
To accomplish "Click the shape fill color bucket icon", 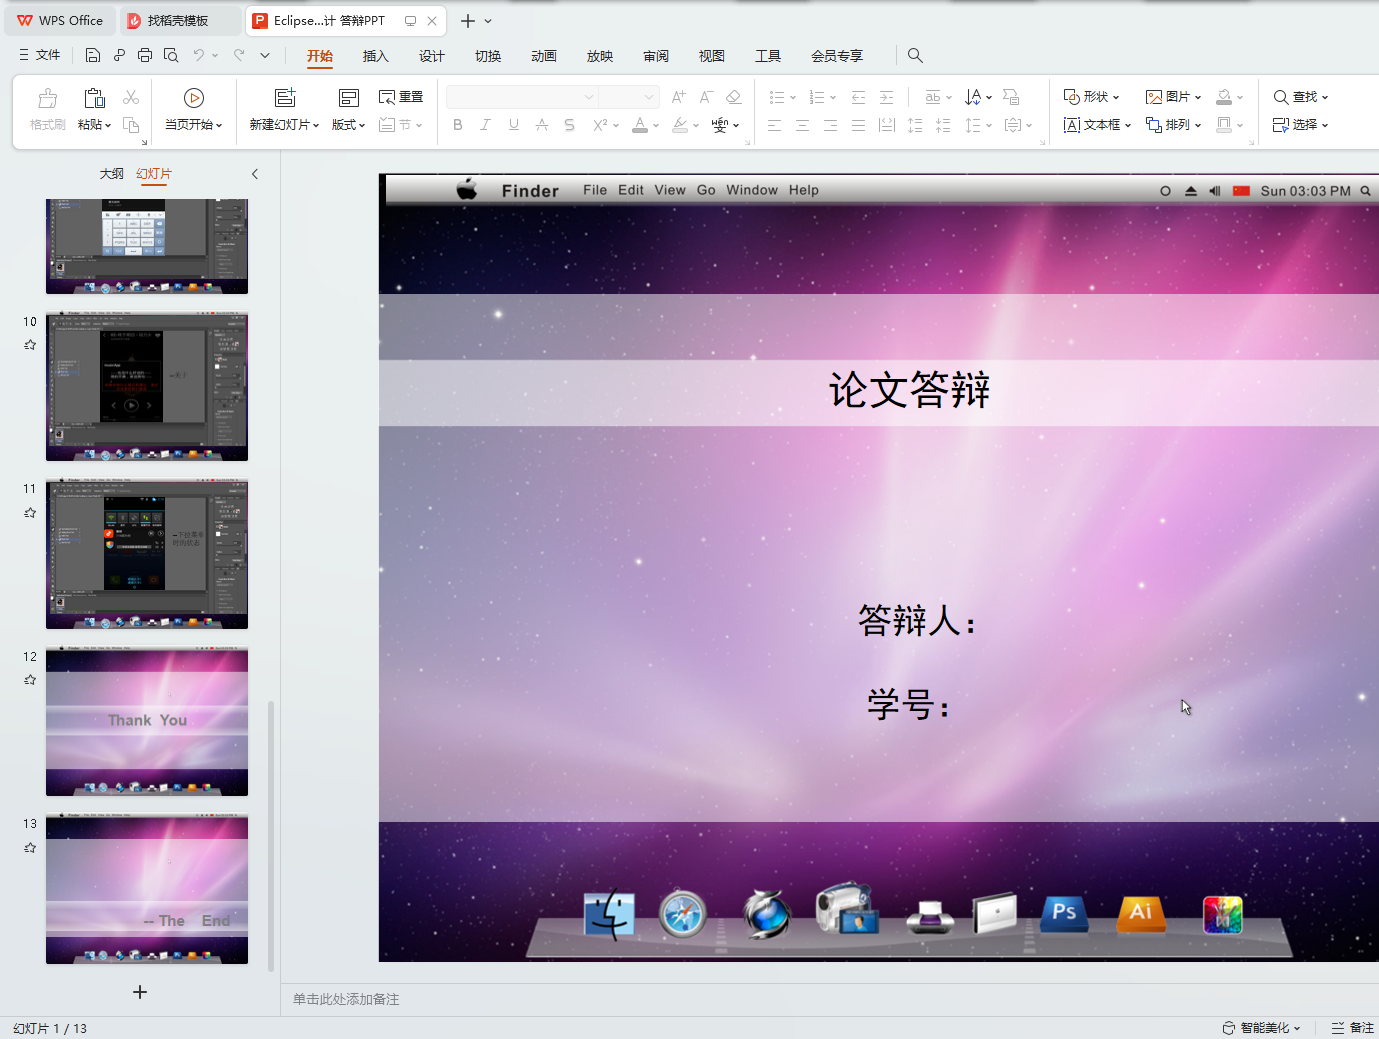I will pyautogui.click(x=1224, y=97).
